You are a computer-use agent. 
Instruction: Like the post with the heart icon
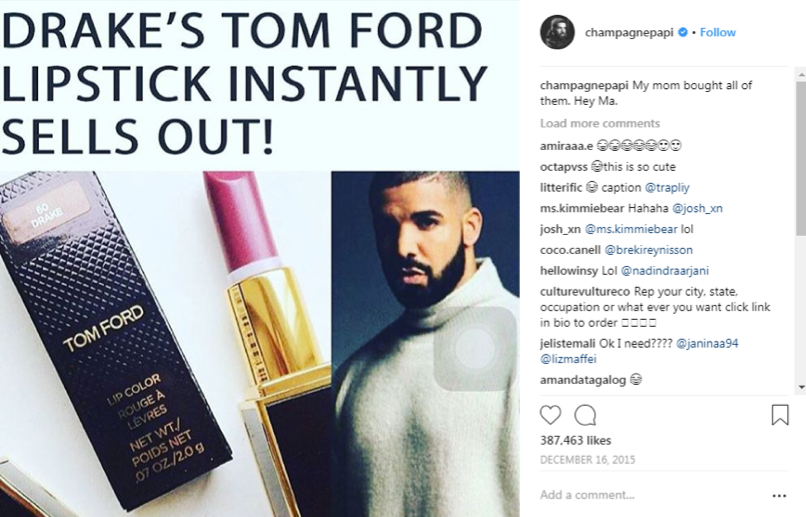550,415
